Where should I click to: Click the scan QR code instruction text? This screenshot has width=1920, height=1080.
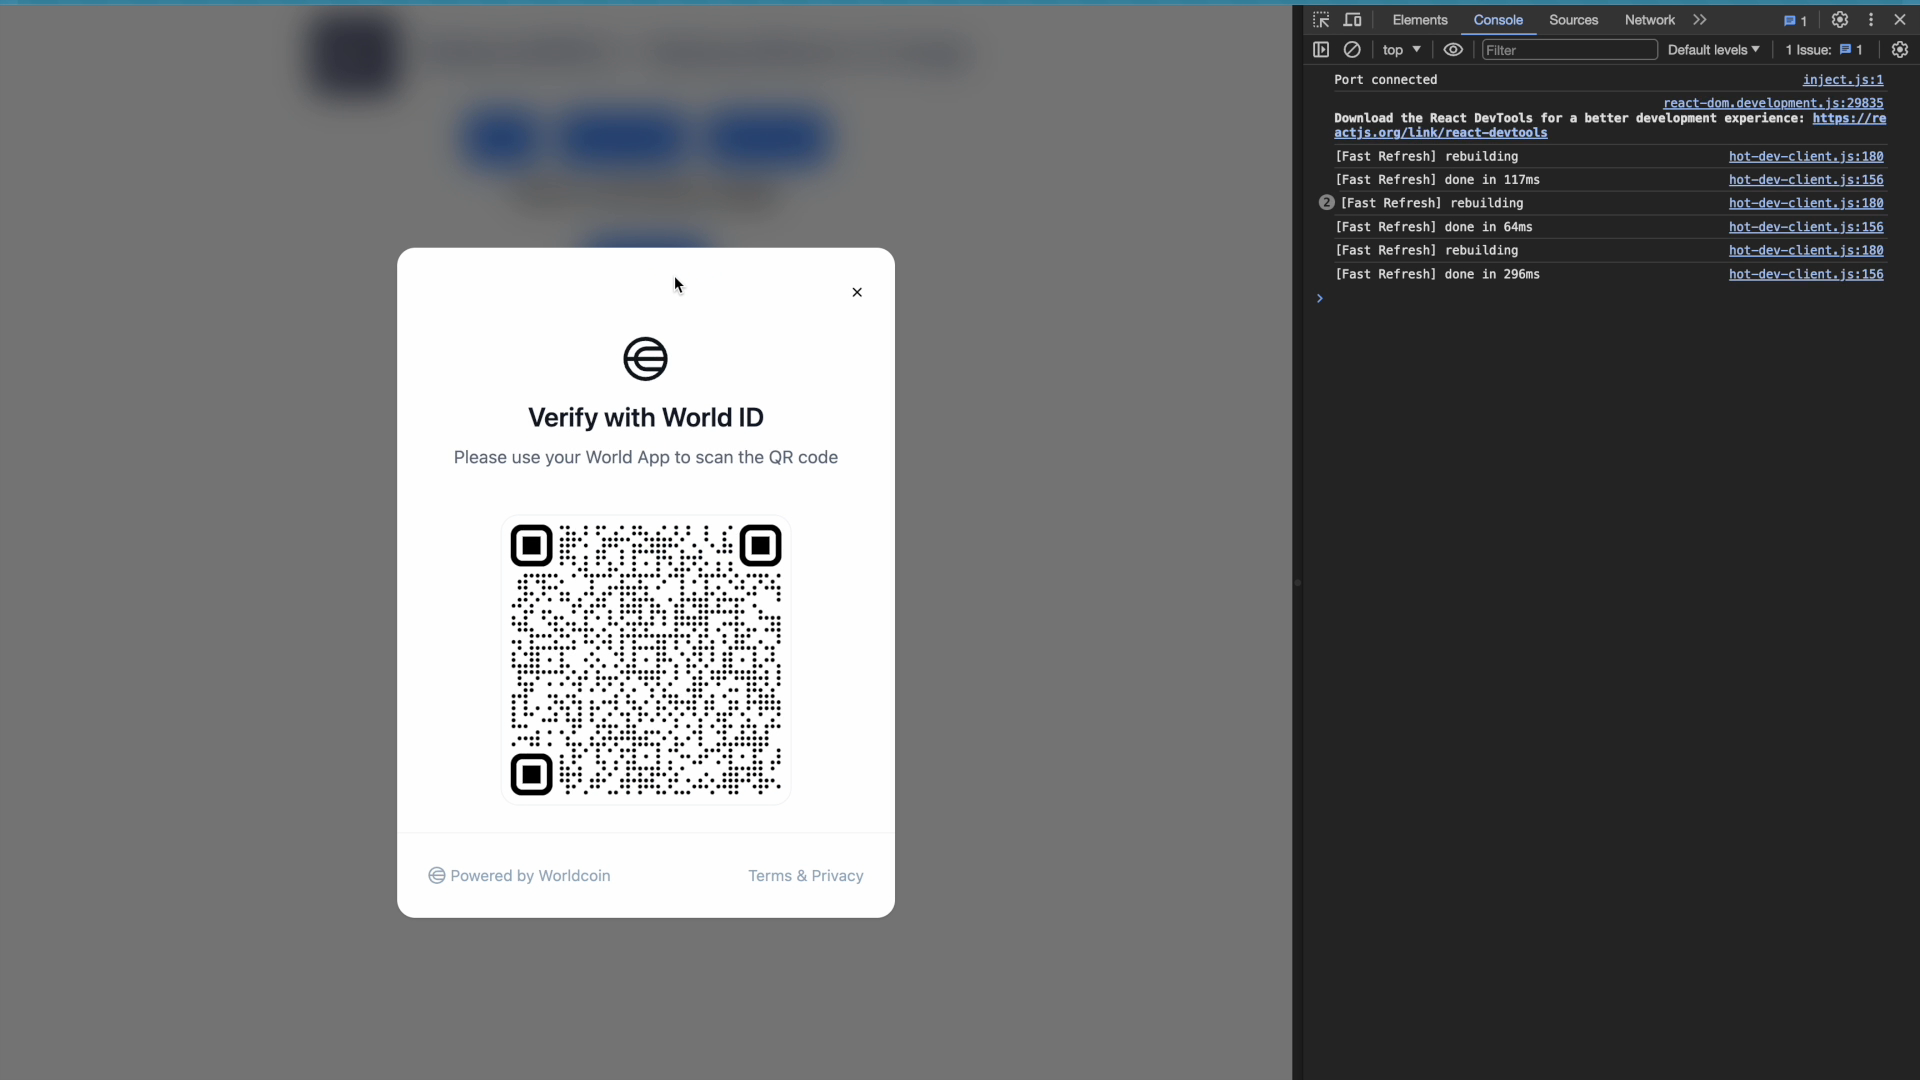(x=646, y=457)
